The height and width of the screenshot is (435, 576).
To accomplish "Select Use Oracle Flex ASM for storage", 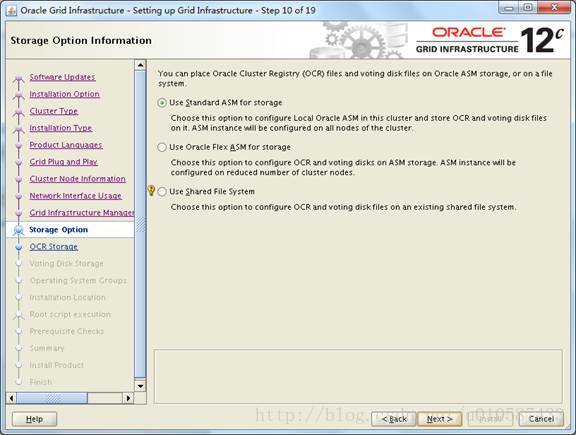I will (x=162, y=147).
